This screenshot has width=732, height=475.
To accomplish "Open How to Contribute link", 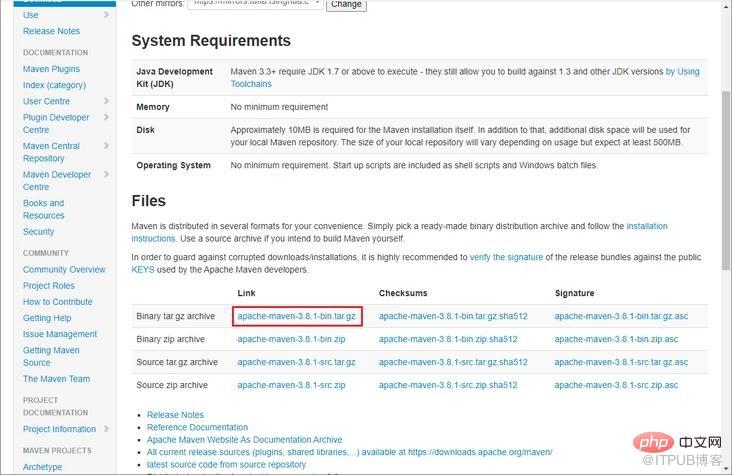I will pos(57,302).
